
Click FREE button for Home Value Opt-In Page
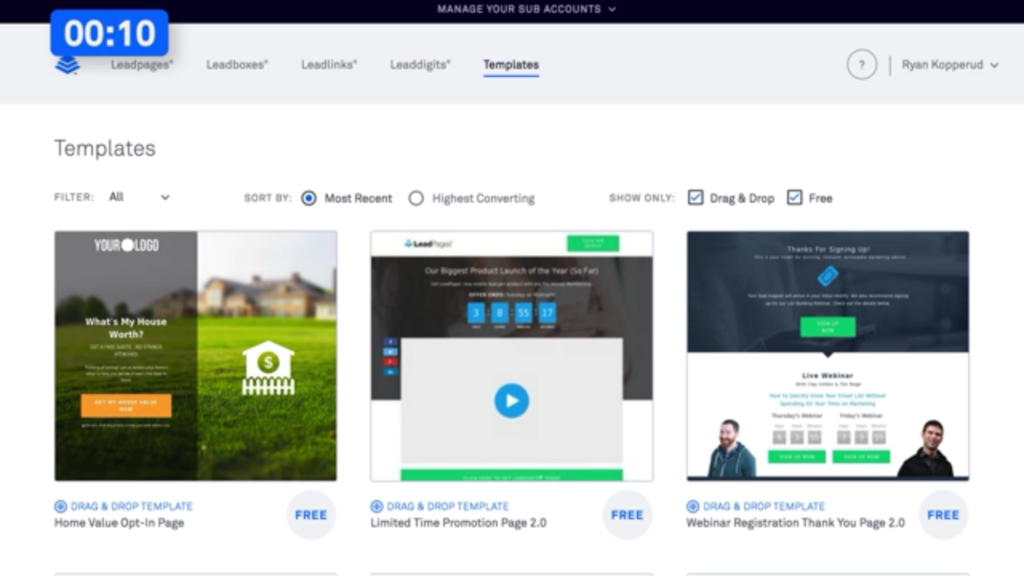(x=311, y=515)
